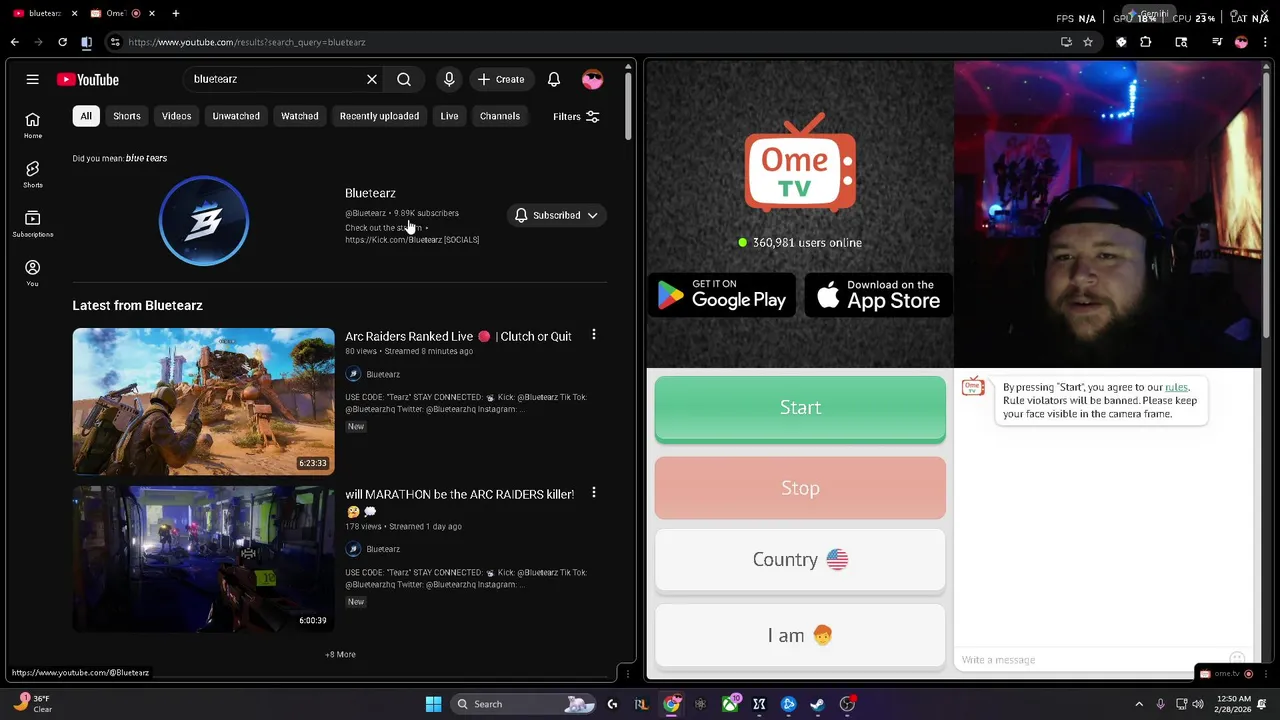Open Subscriptions in YouTube sidebar

point(33,224)
